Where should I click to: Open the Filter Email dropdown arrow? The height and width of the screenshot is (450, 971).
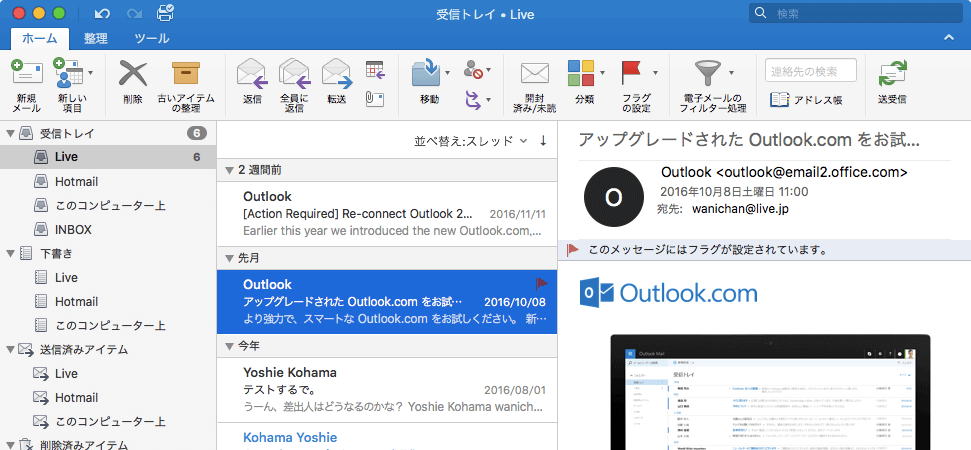point(731,73)
